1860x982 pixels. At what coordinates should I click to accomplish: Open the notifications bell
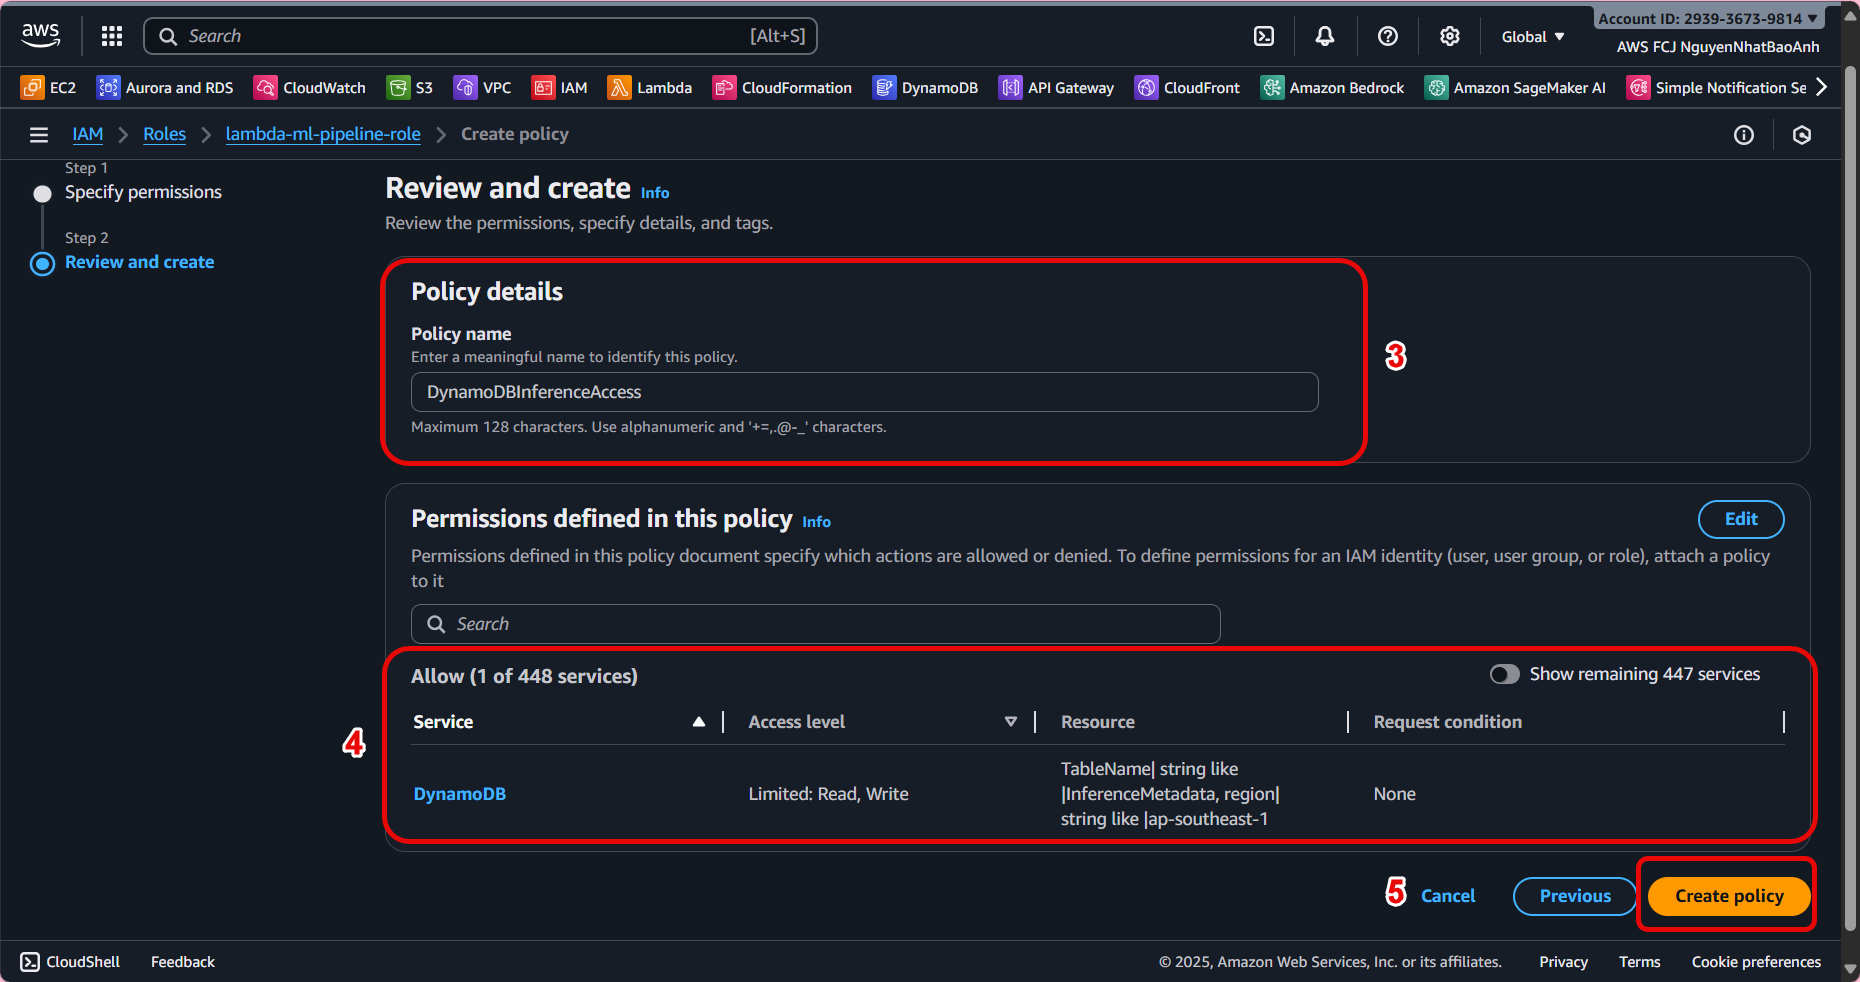tap(1325, 36)
